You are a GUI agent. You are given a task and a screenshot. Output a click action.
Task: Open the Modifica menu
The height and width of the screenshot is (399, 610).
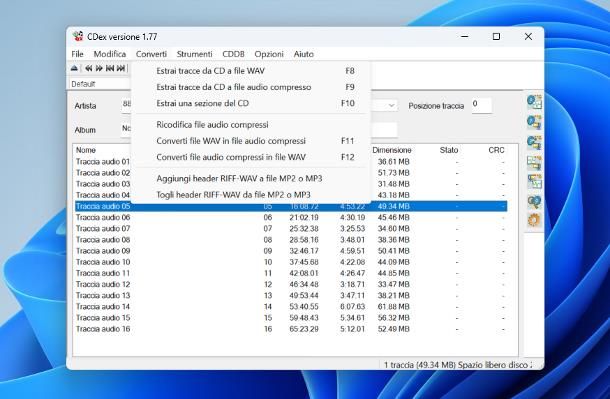click(x=110, y=54)
